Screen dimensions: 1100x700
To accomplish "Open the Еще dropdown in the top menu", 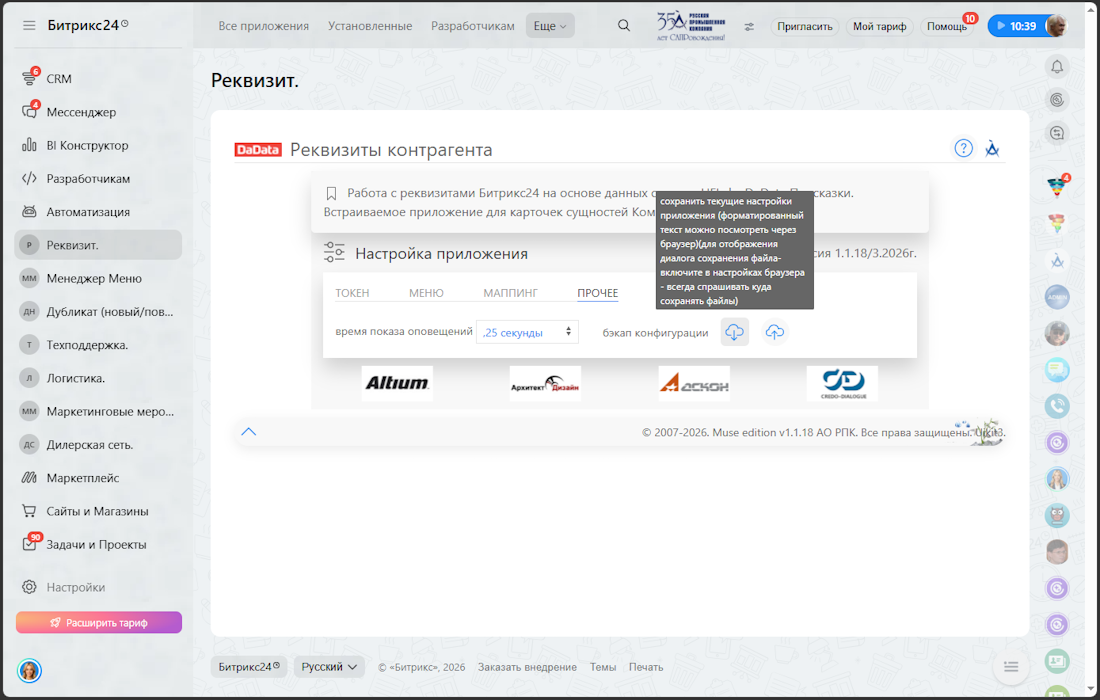I will click(x=550, y=26).
